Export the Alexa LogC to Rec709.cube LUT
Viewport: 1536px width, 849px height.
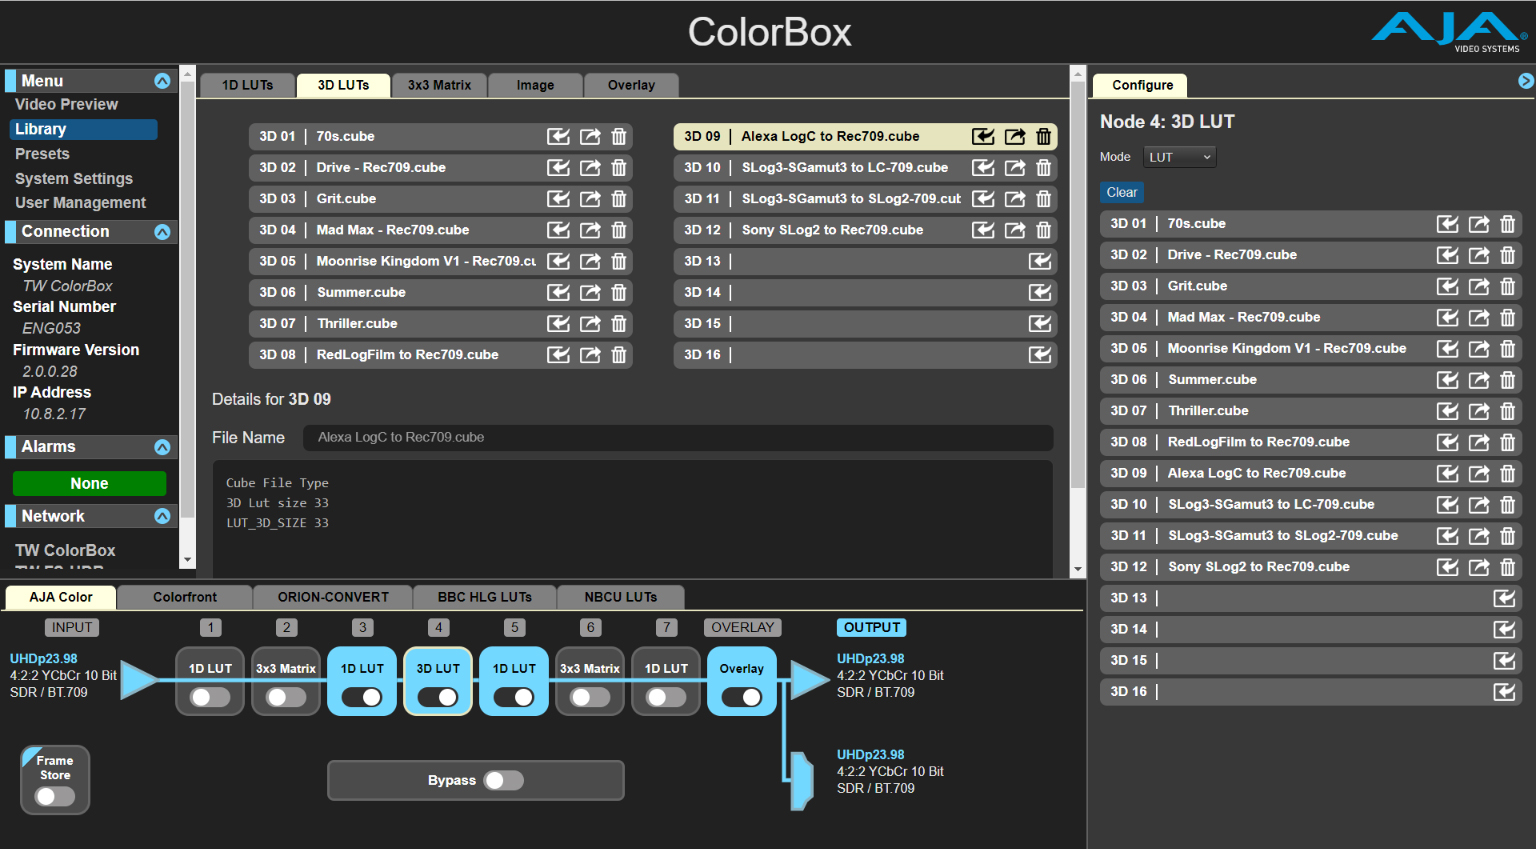1014,136
